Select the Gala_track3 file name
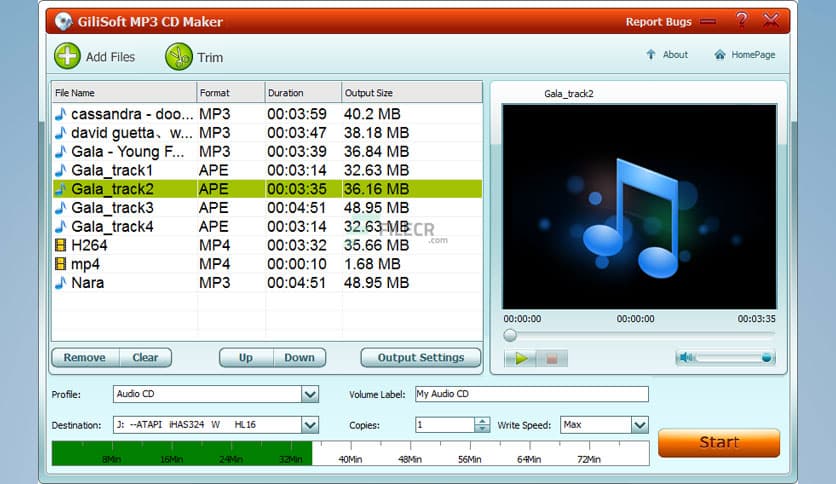 coord(112,207)
